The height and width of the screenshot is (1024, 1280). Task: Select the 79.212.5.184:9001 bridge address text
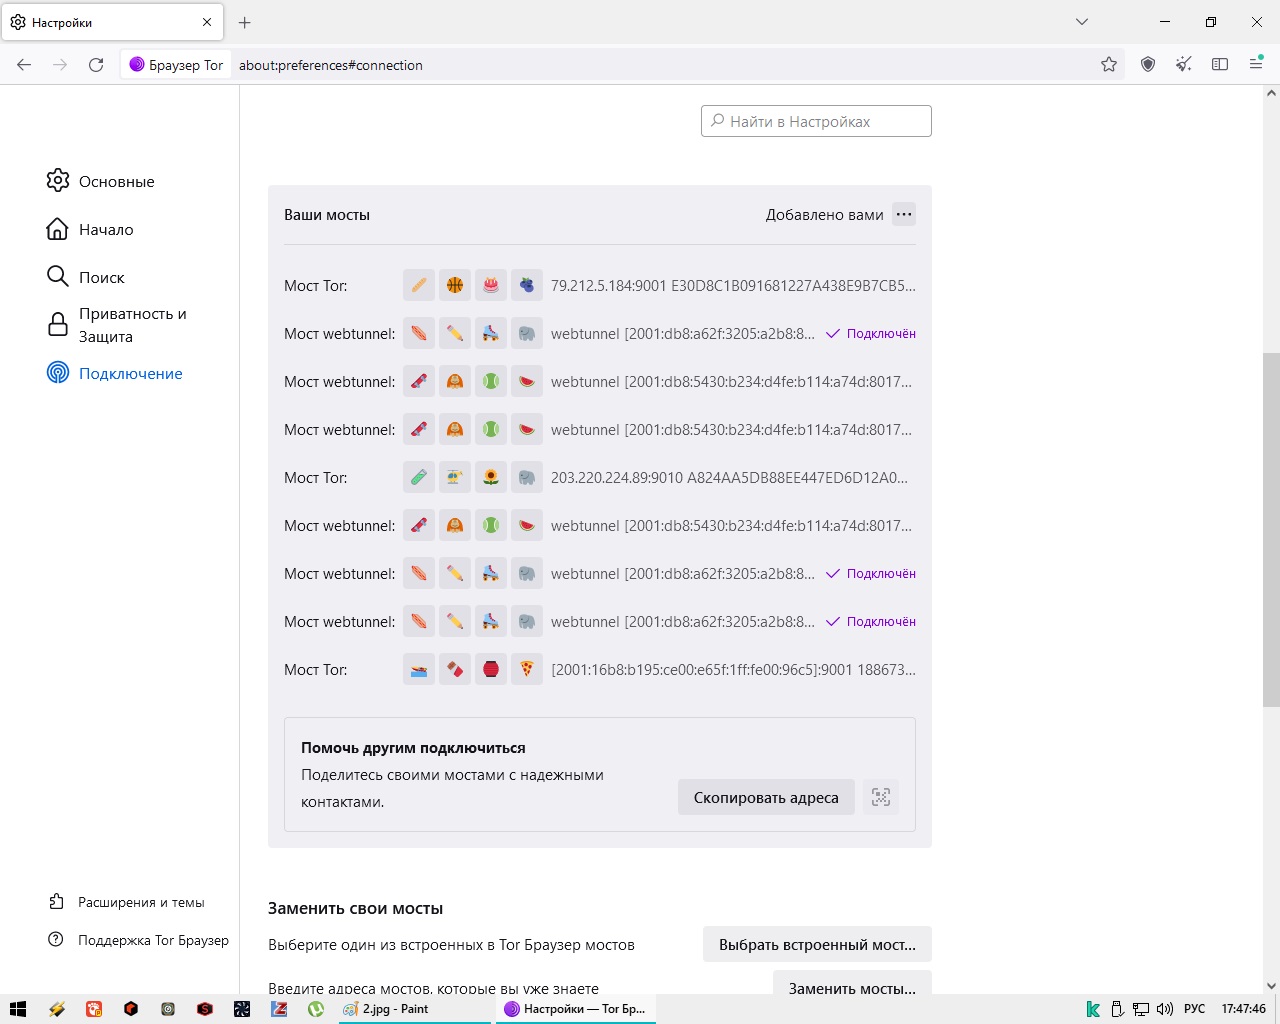733,285
